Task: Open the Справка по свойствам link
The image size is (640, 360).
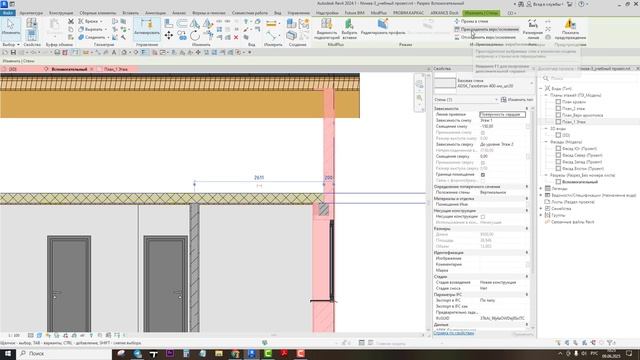Action: point(454,333)
